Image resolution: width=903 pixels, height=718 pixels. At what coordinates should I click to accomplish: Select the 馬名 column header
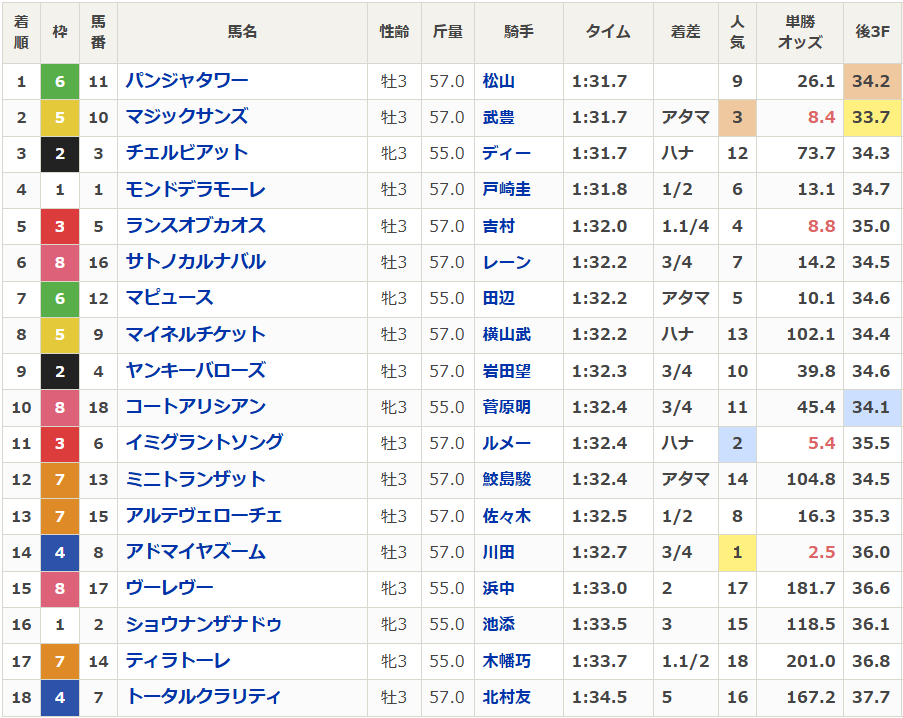pyautogui.click(x=242, y=32)
